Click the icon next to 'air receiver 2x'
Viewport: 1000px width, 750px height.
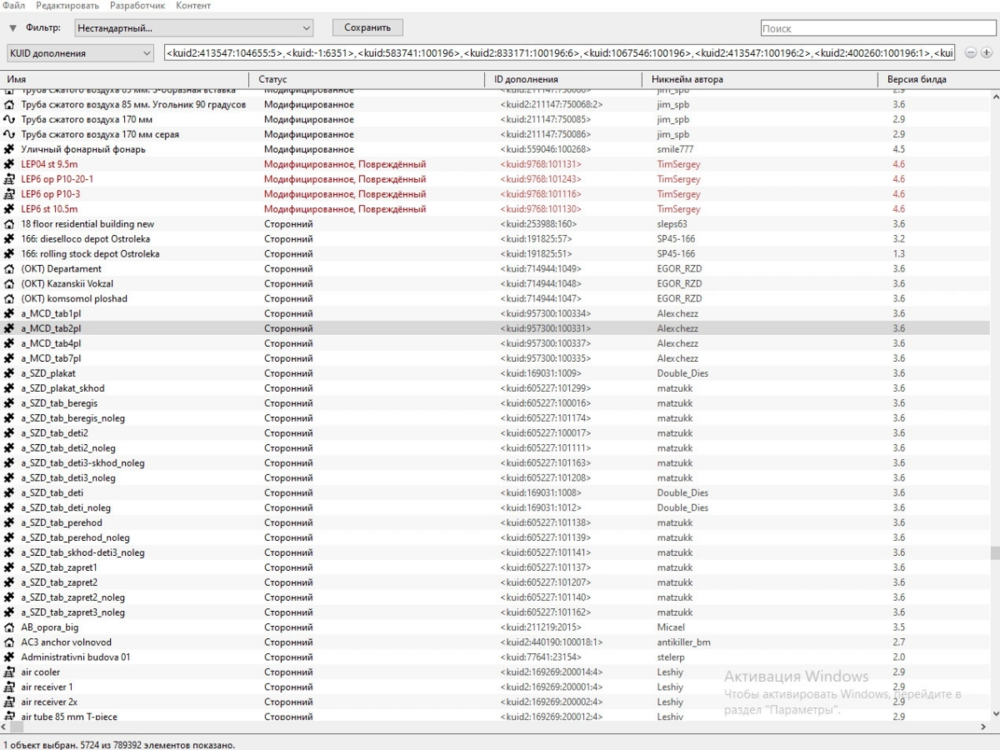point(9,702)
